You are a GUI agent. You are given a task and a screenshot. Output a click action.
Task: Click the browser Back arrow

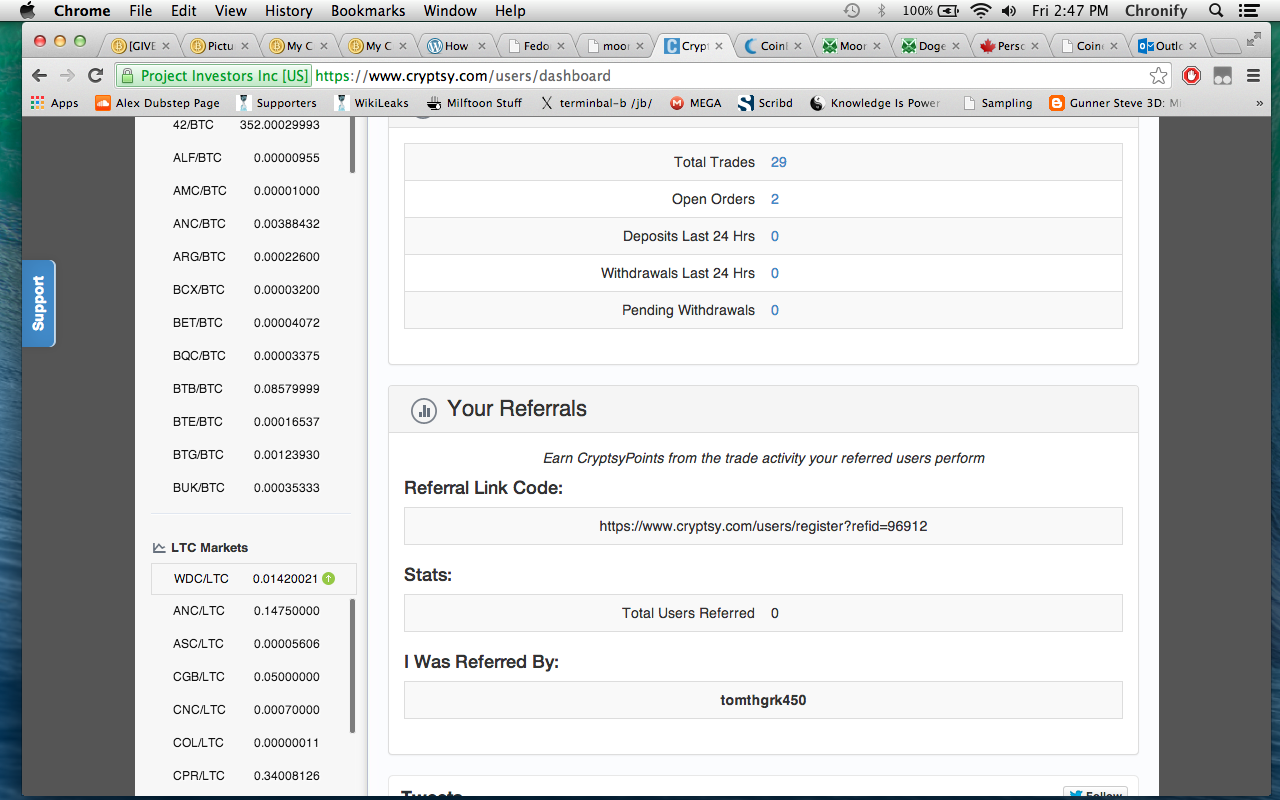click(x=39, y=76)
